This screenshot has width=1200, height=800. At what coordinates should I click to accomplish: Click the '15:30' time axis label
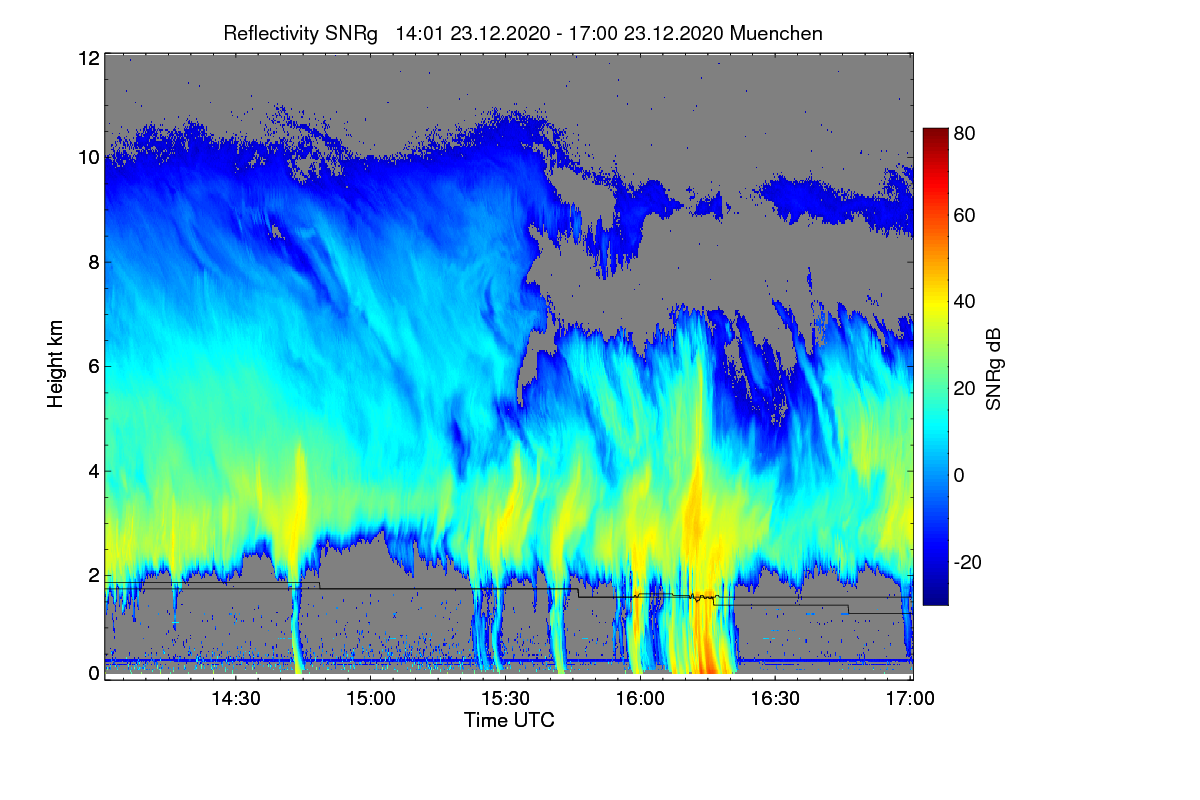[x=505, y=699]
